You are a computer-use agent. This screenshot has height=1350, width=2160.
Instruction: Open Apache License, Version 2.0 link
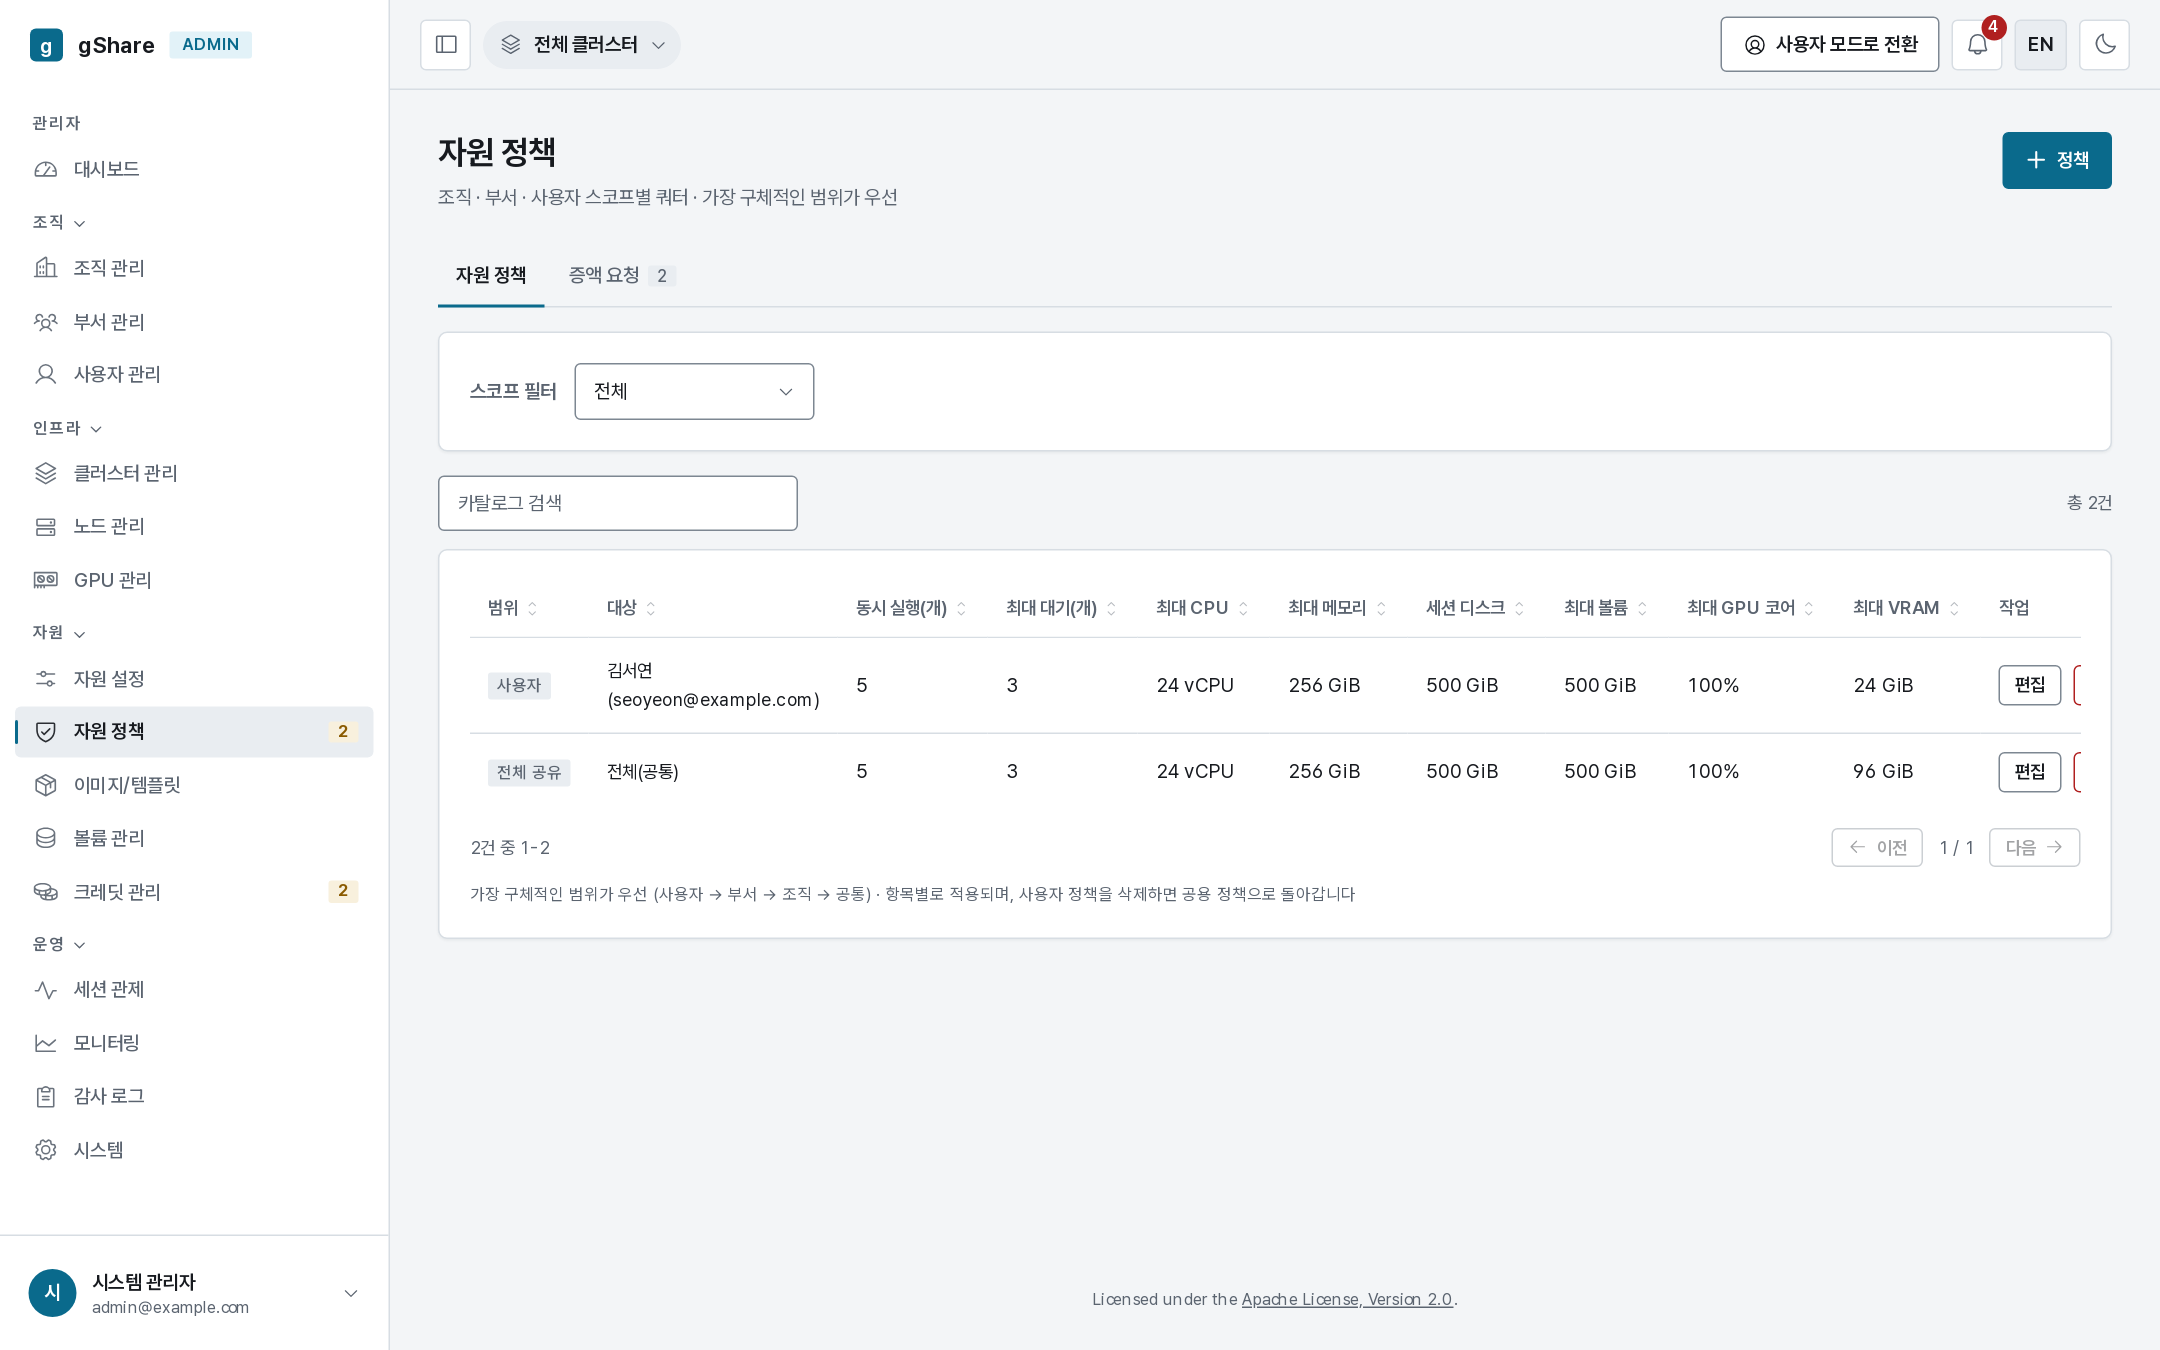pos(1347,1299)
